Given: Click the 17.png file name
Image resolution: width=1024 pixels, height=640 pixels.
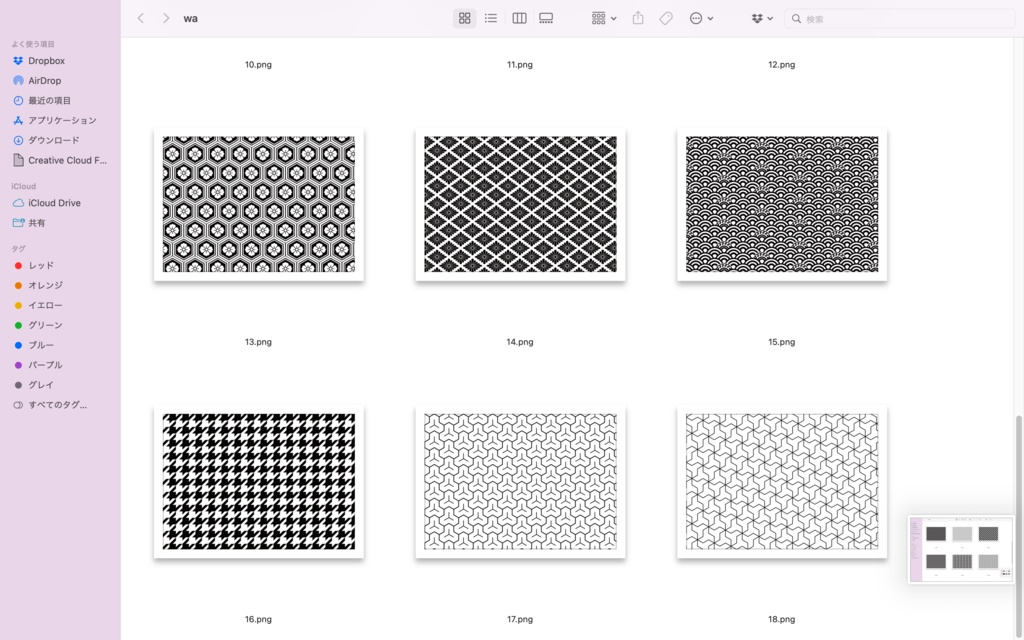Looking at the screenshot, I should [520, 619].
